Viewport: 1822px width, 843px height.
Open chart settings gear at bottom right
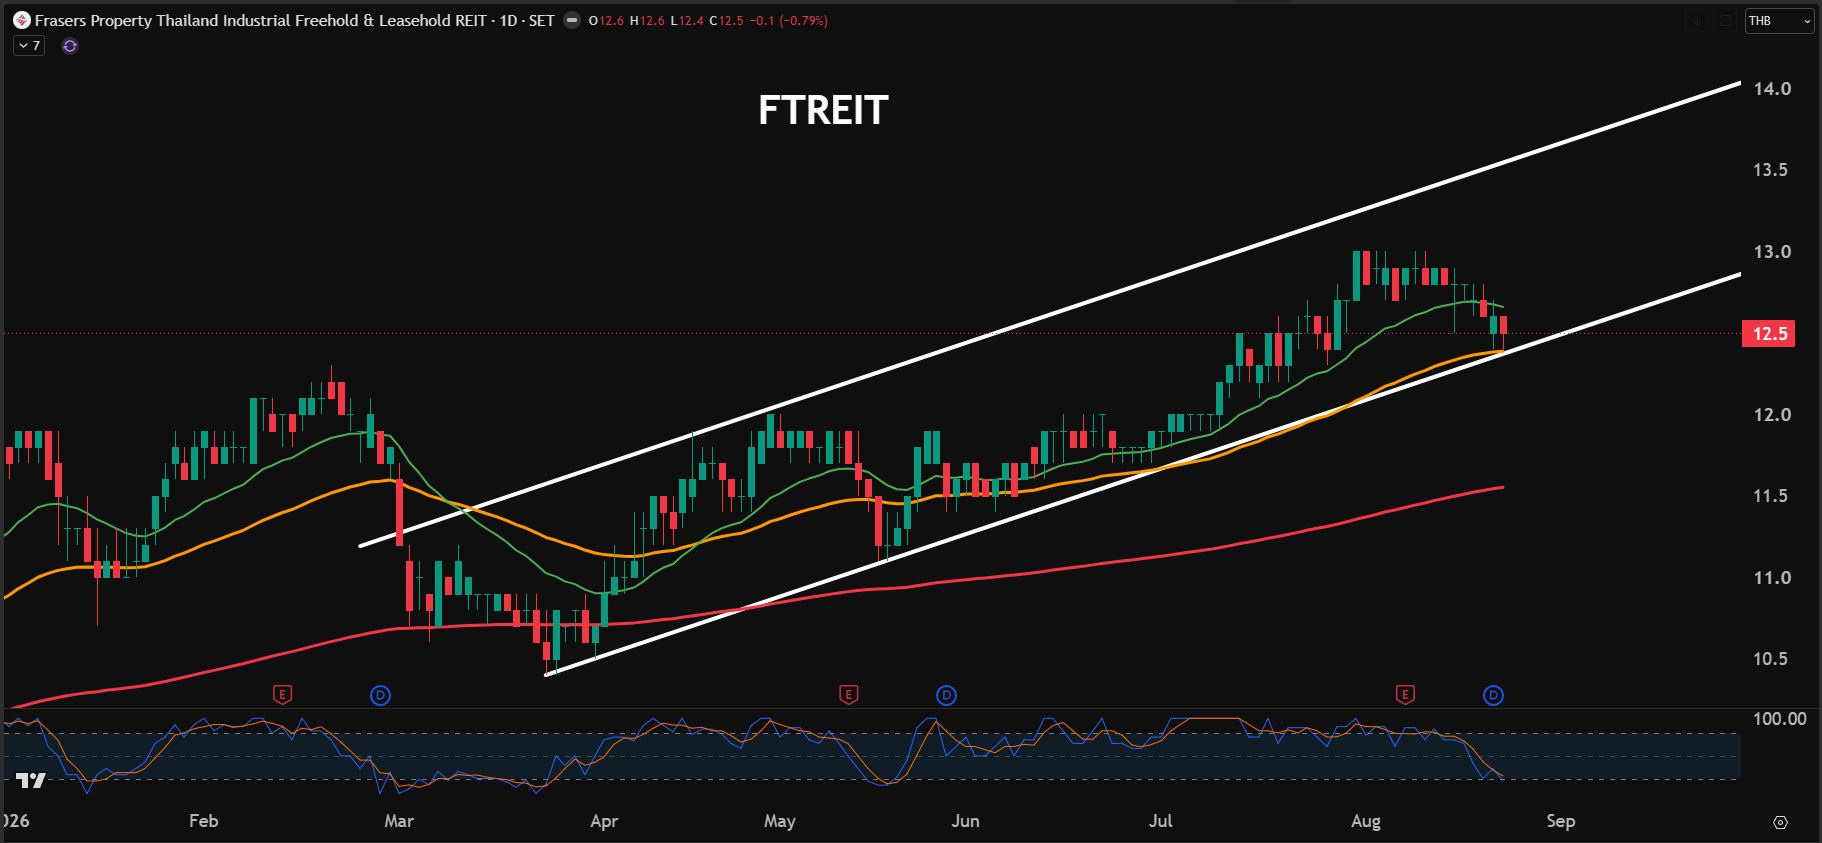click(x=1780, y=822)
